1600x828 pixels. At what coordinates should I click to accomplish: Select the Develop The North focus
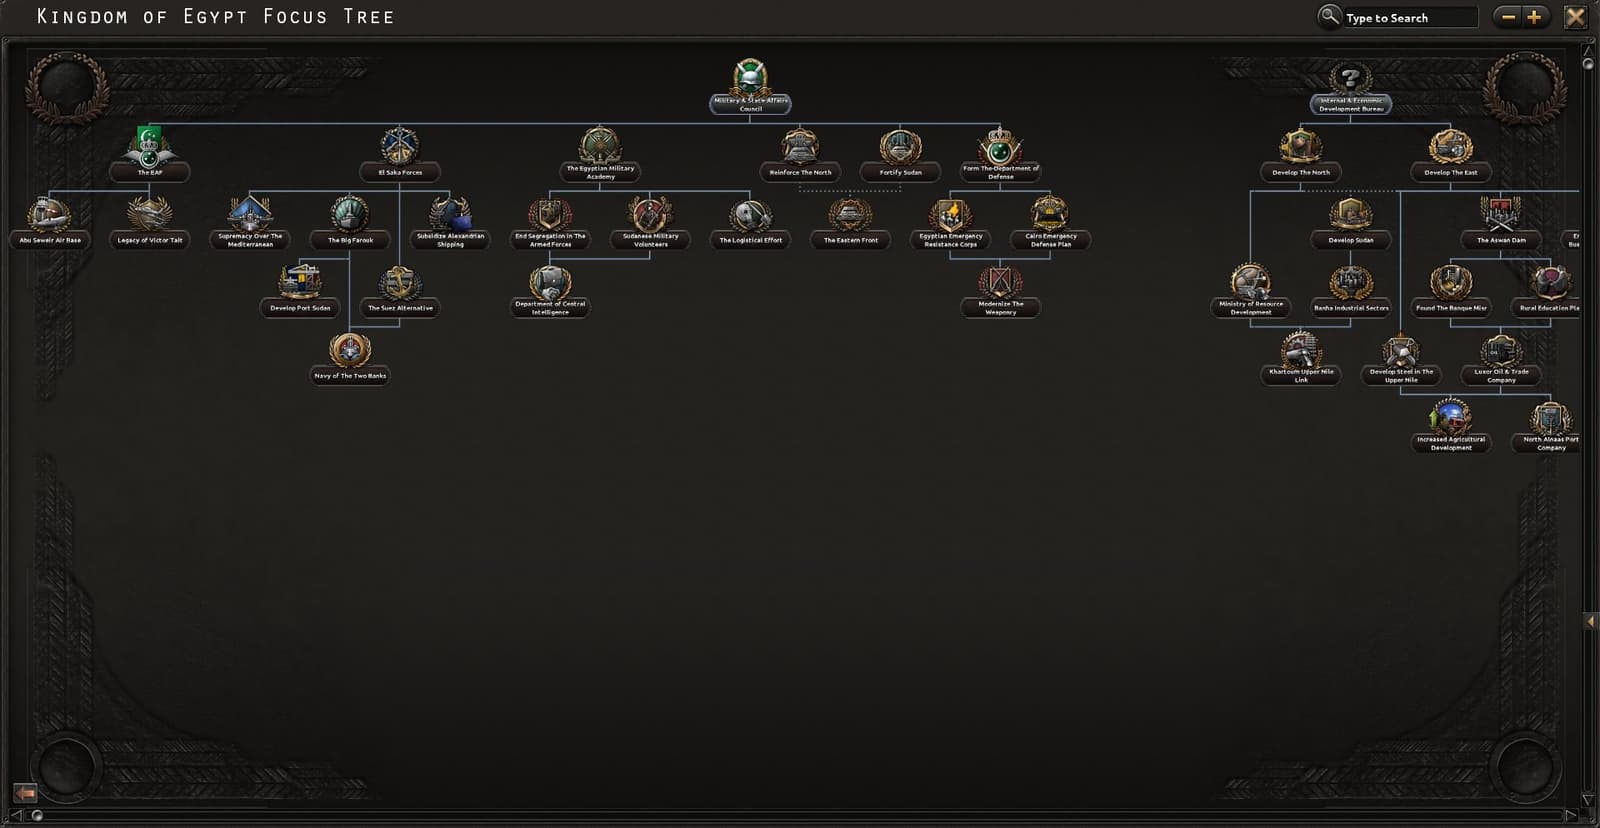tap(1300, 153)
